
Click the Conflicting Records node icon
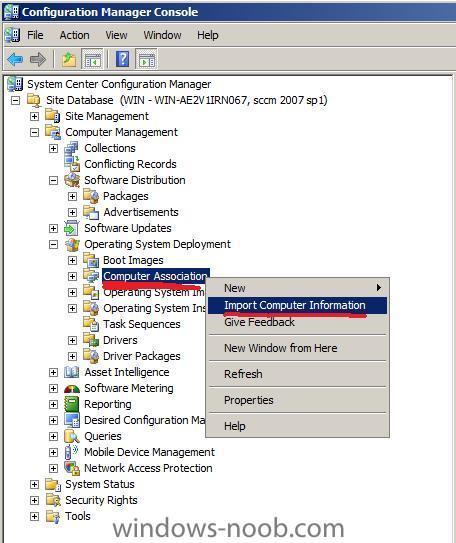[72, 164]
